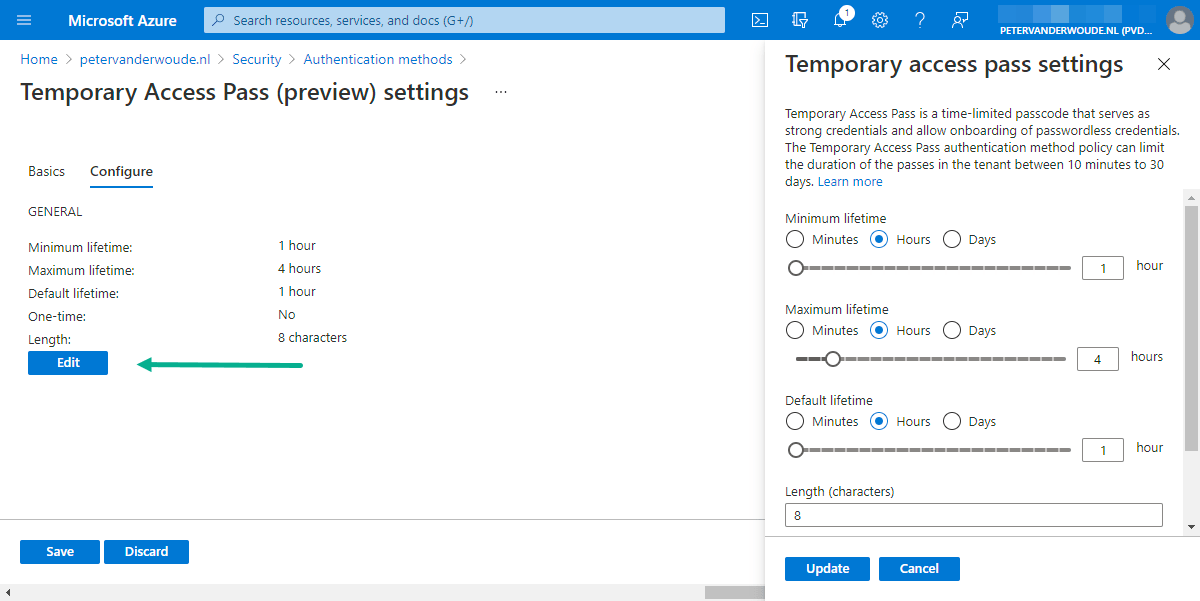This screenshot has height=601, width=1200.
Task: Click Security in the breadcrumb
Action: point(256,59)
